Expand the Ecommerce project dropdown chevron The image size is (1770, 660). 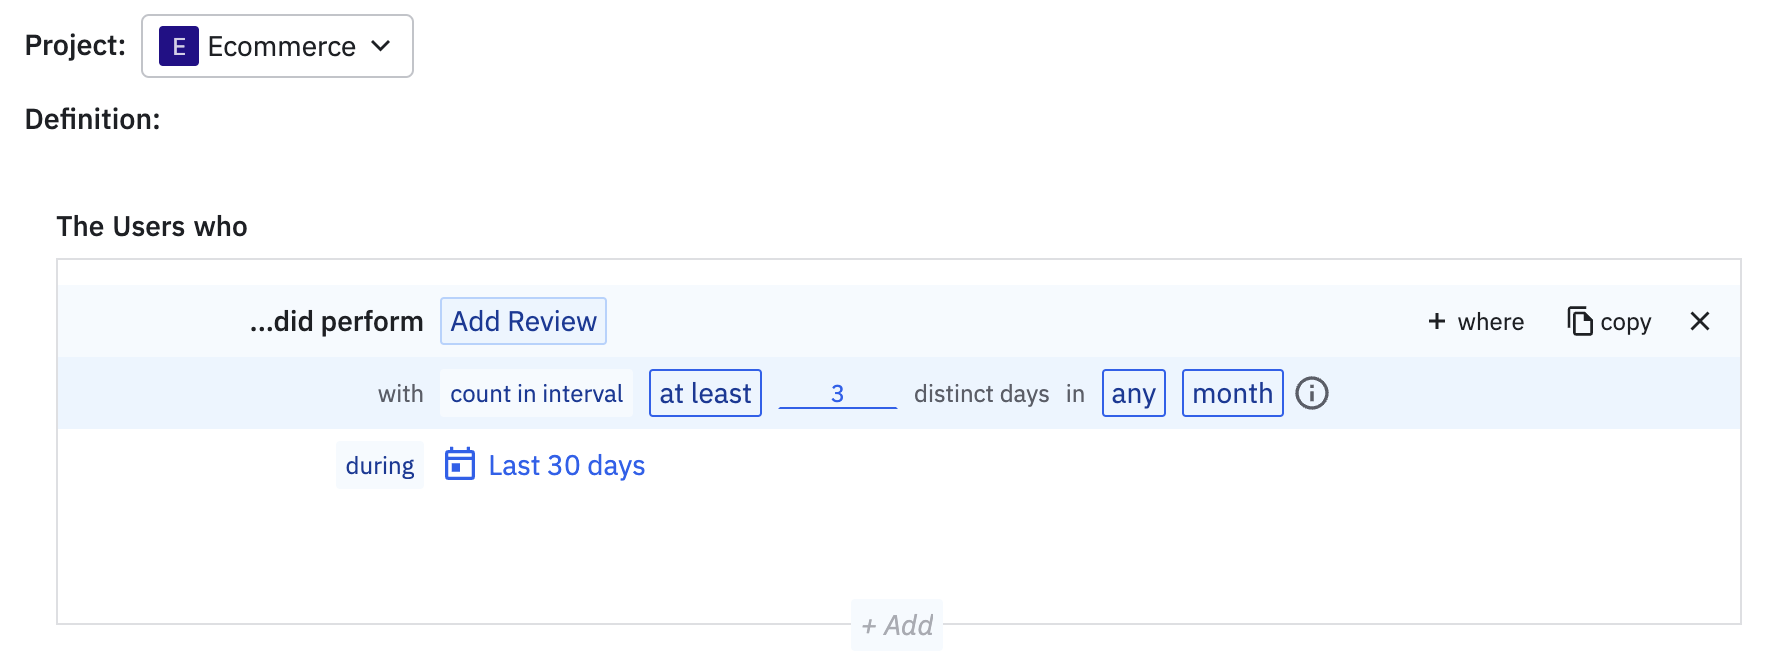tap(381, 46)
